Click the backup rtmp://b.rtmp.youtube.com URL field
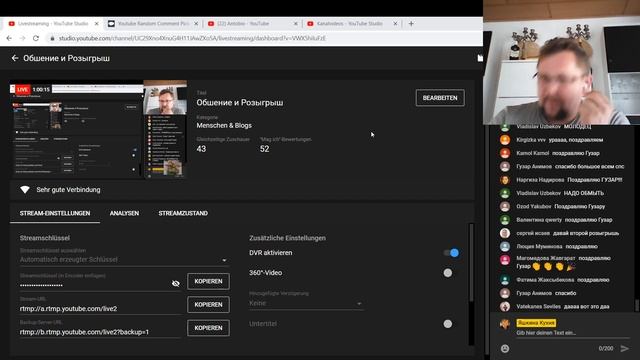This screenshot has height=360, width=640. point(100,332)
